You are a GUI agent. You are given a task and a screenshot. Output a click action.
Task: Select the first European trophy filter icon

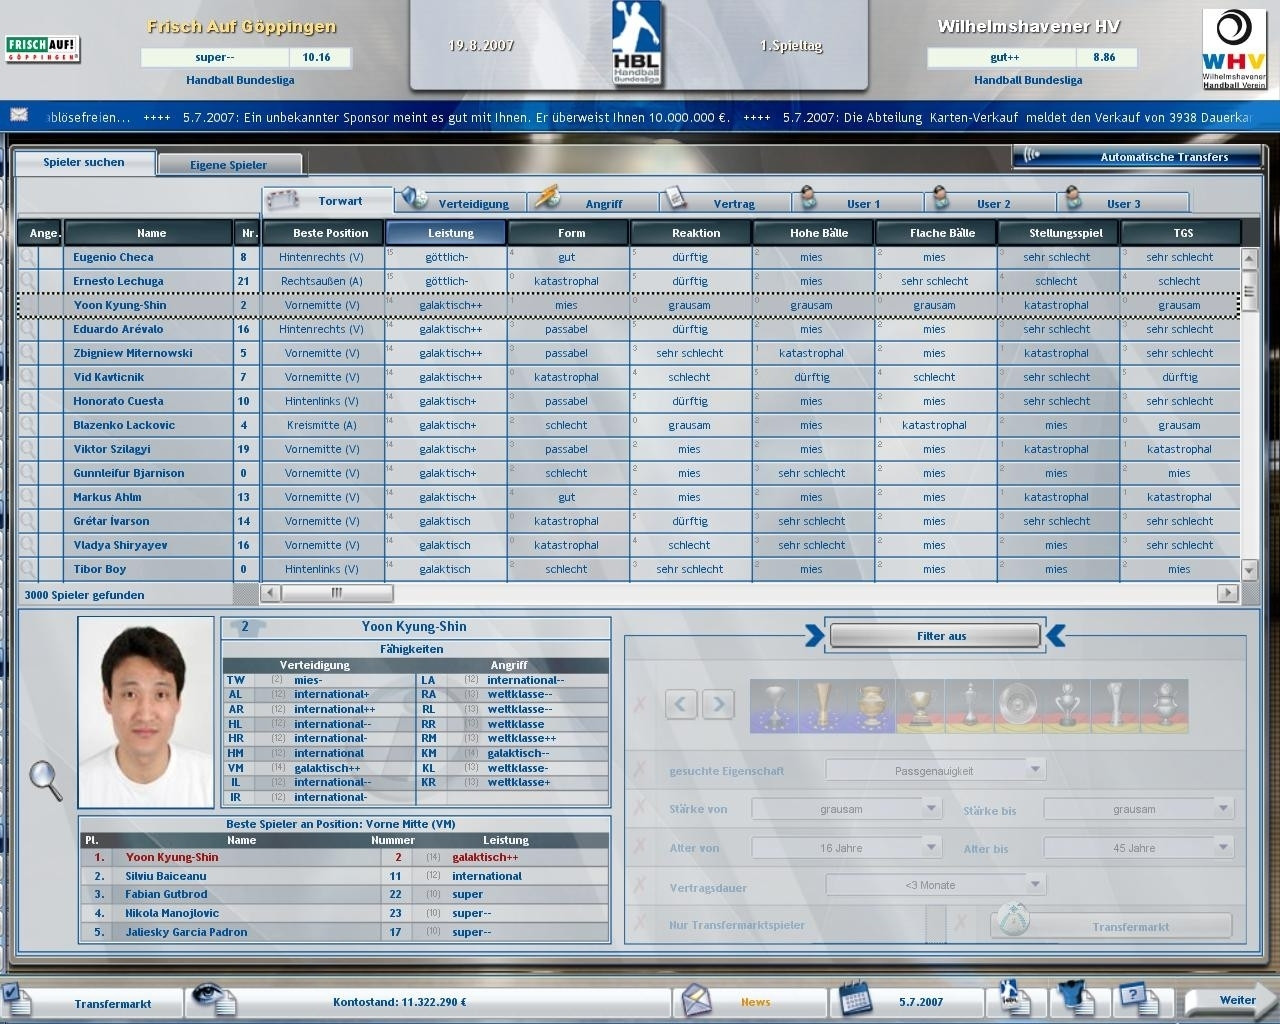[x=774, y=706]
